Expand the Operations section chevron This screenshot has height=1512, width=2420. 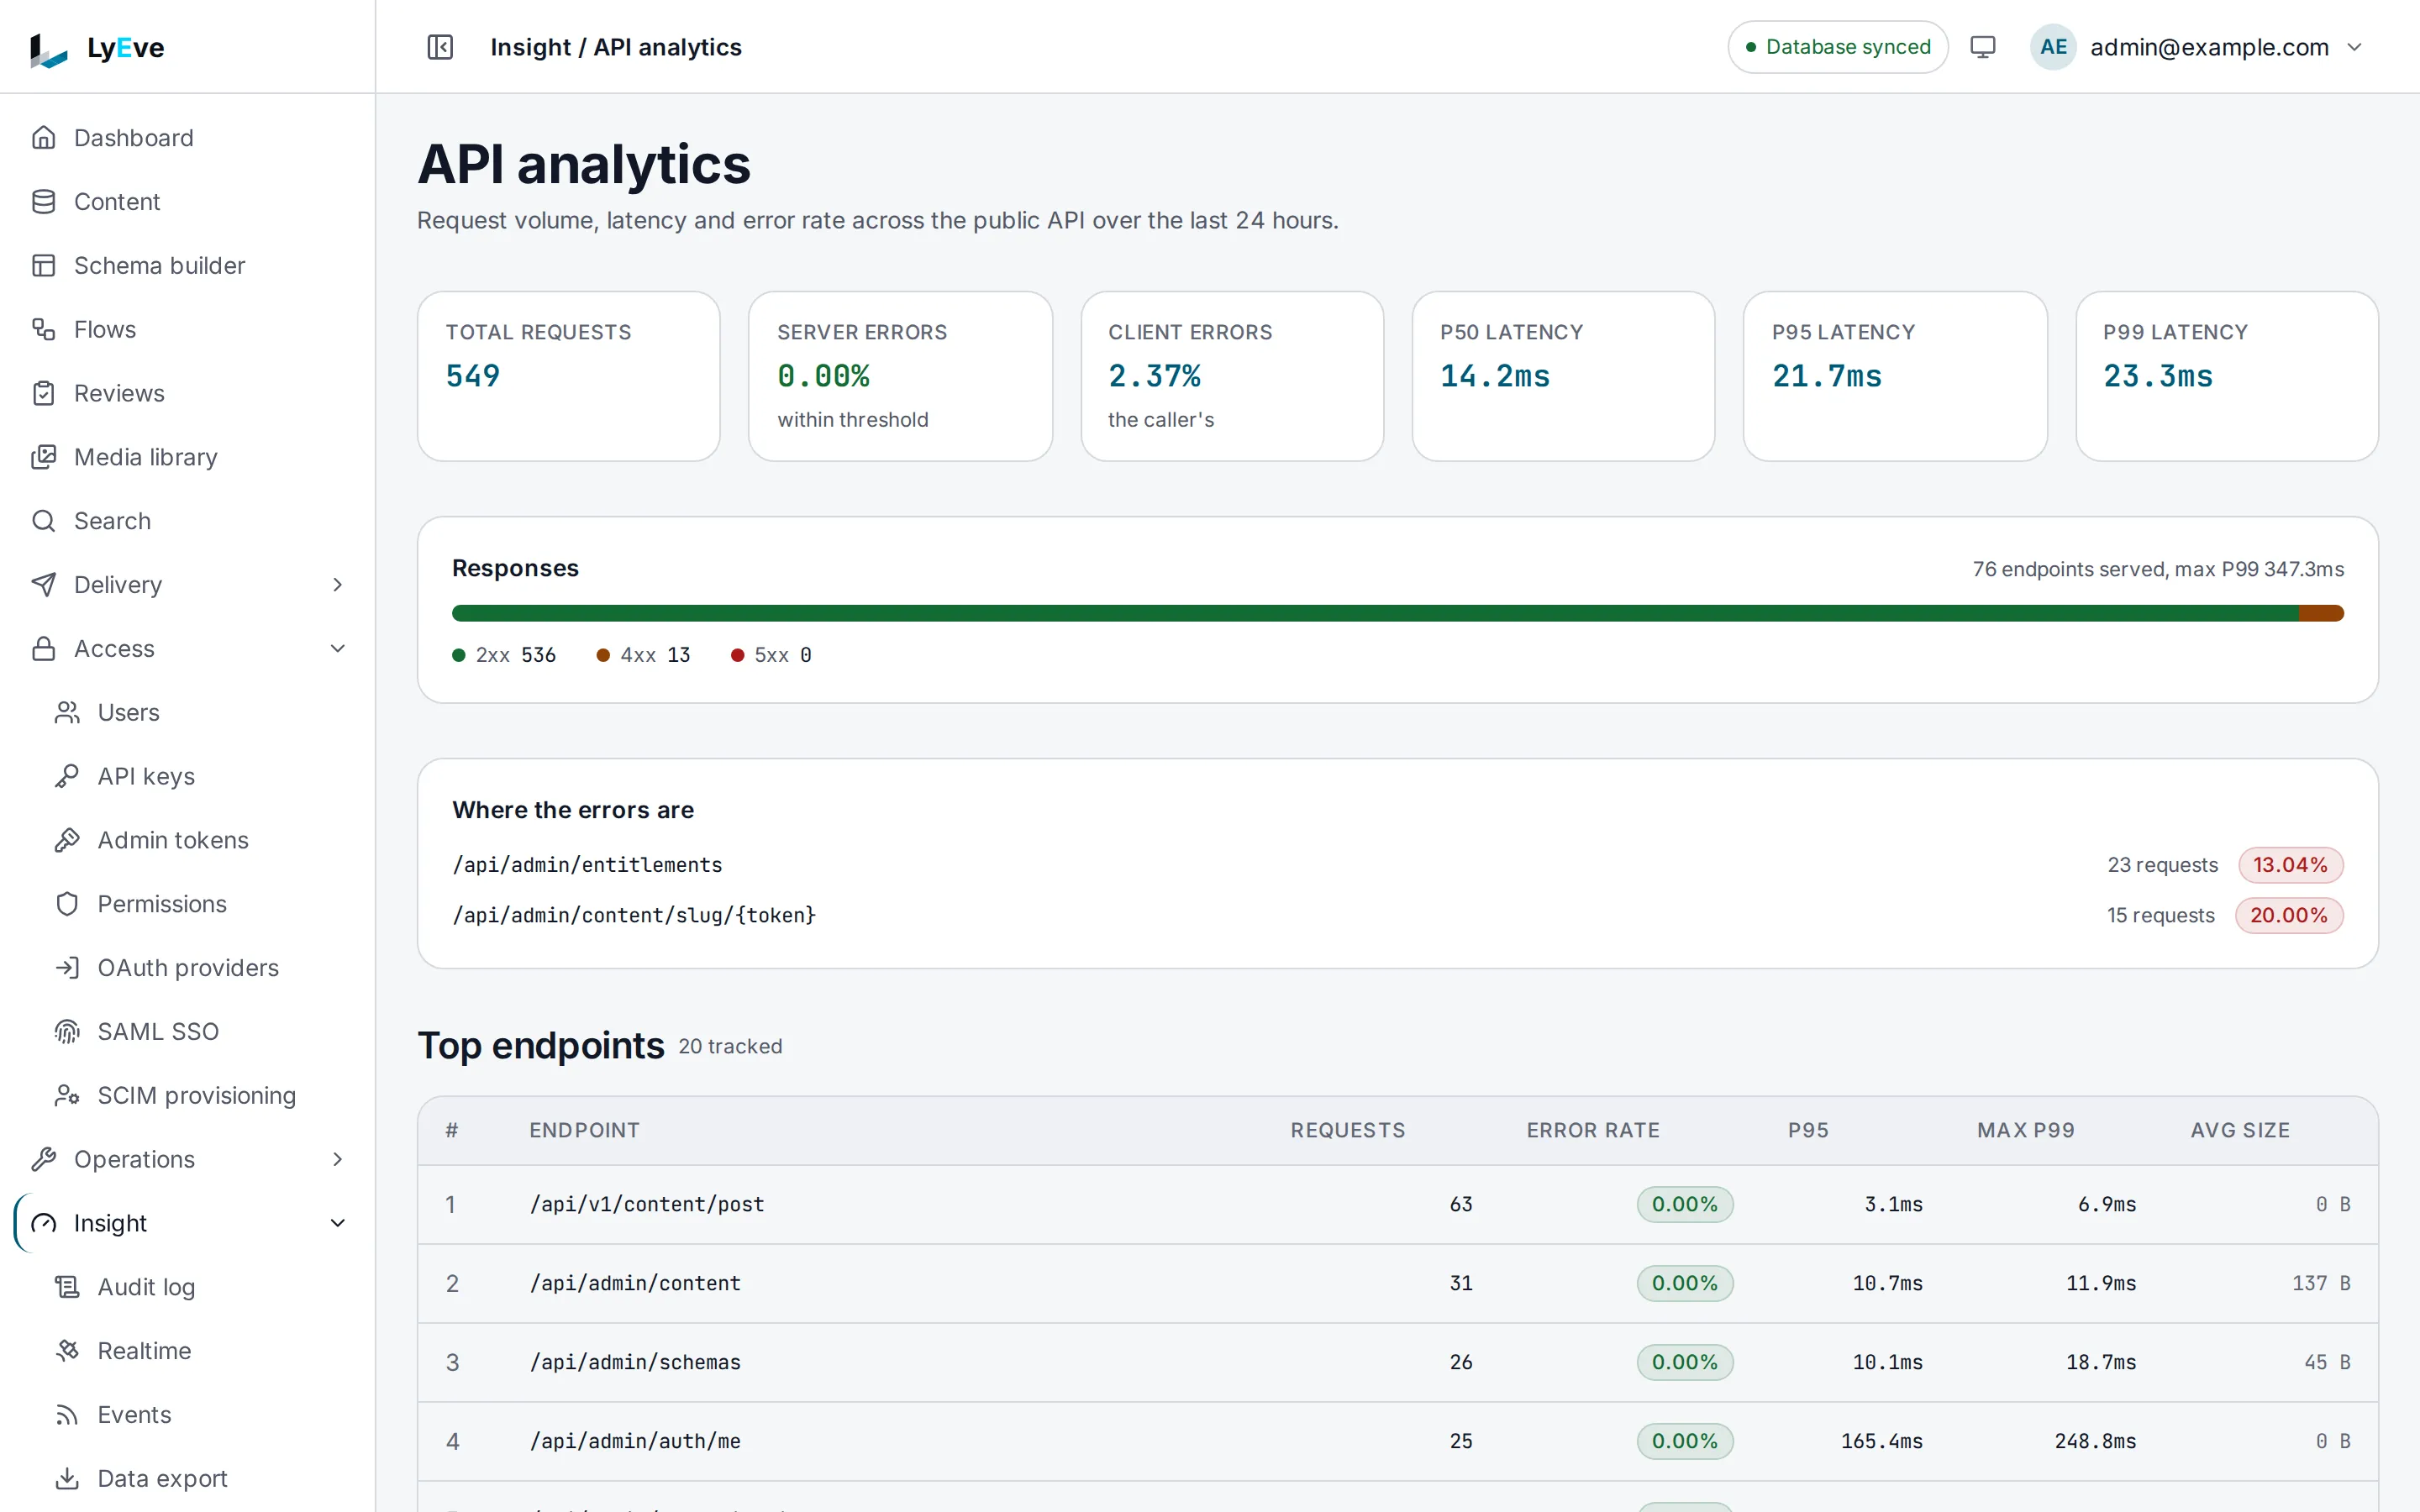coord(337,1159)
